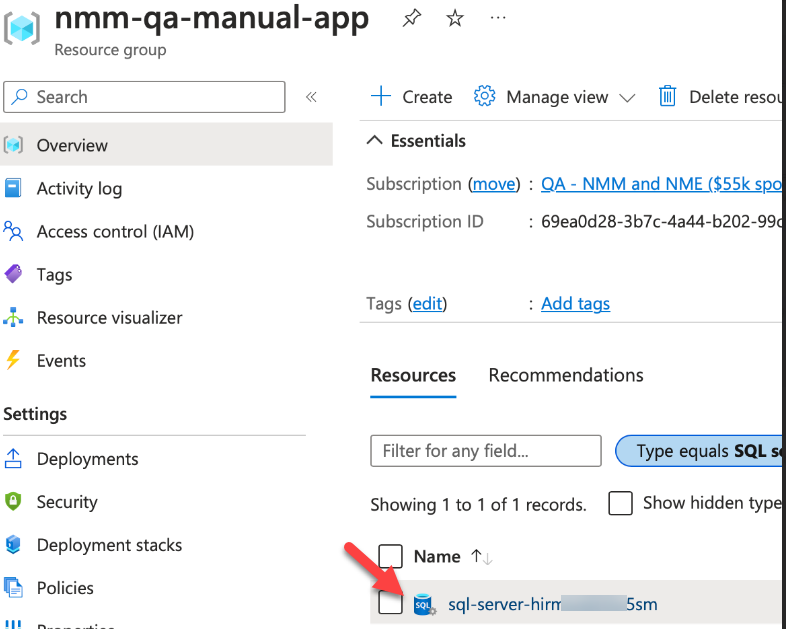Click the trash can icon for Delete resource group

coord(667,96)
